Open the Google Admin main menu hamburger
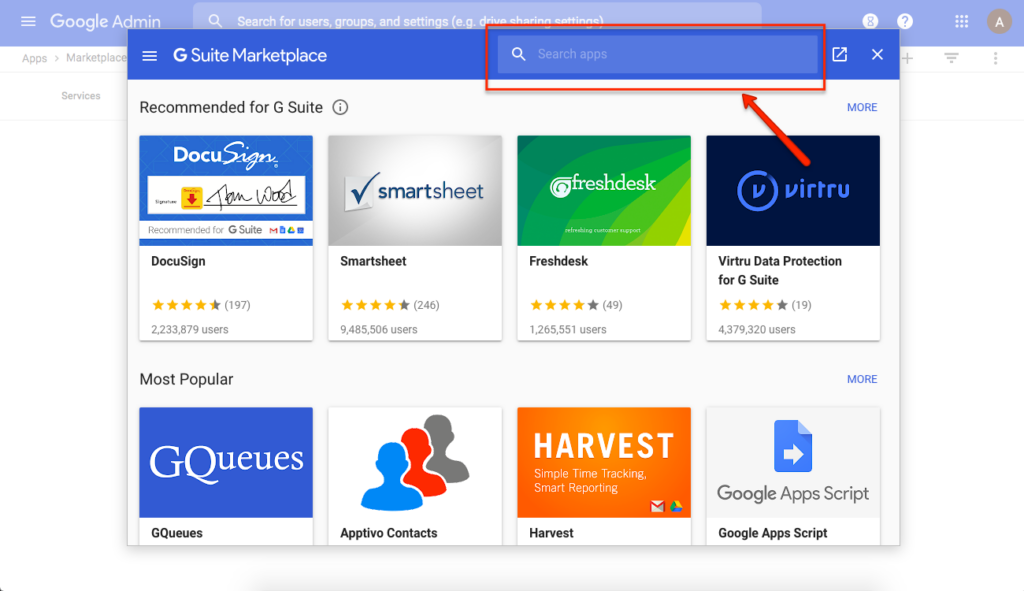 pyautogui.click(x=28, y=22)
